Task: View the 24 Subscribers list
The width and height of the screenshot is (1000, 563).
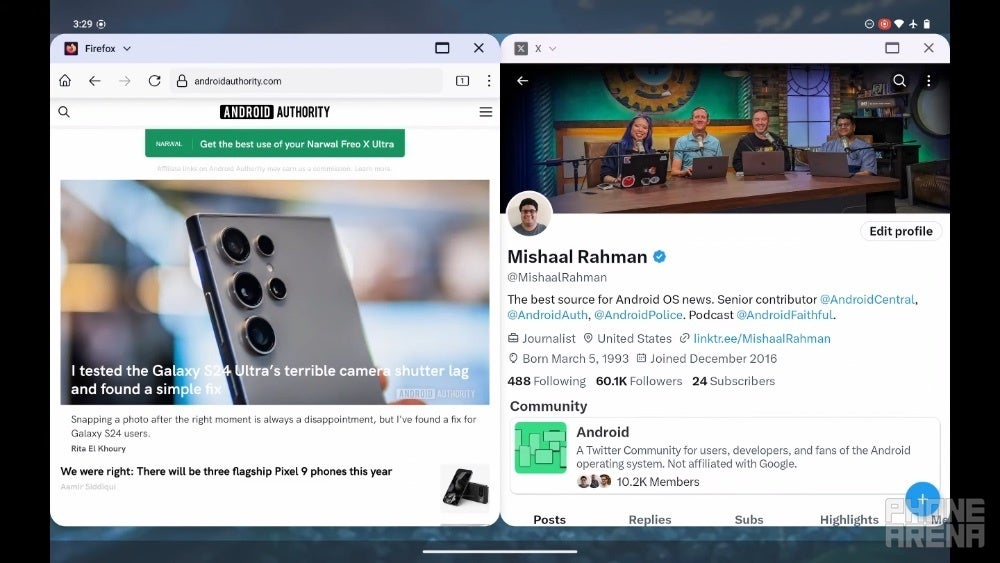Action: 733,381
